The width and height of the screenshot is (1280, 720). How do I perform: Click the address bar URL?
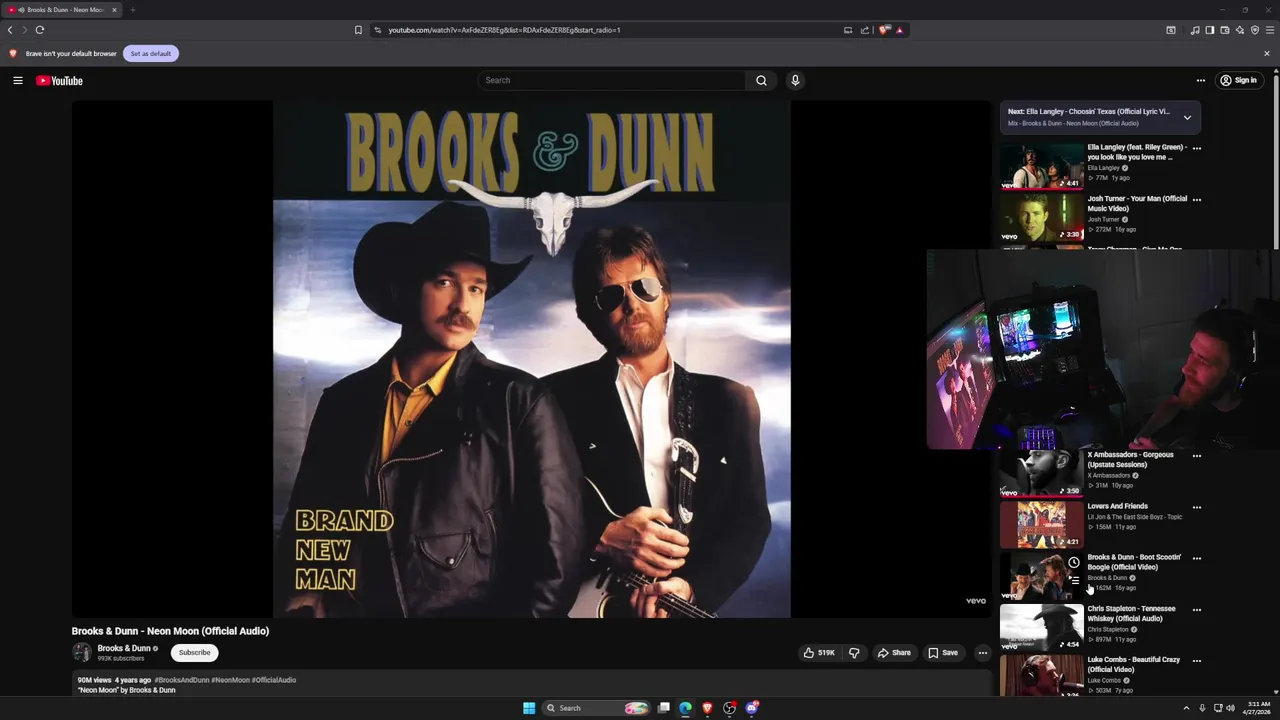(x=504, y=30)
